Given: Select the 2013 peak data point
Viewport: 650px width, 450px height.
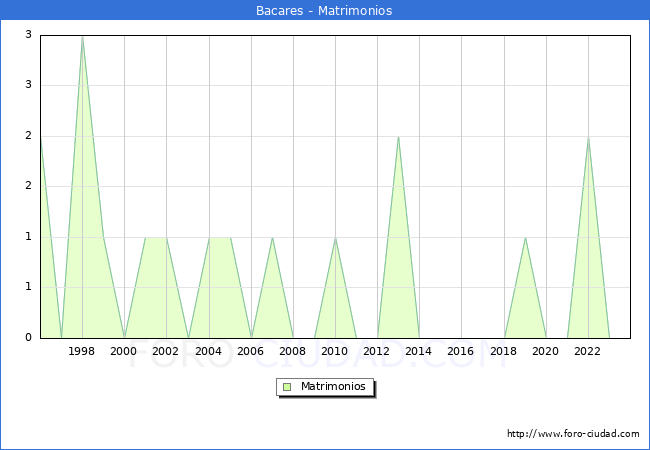Looking at the screenshot, I should point(398,137).
